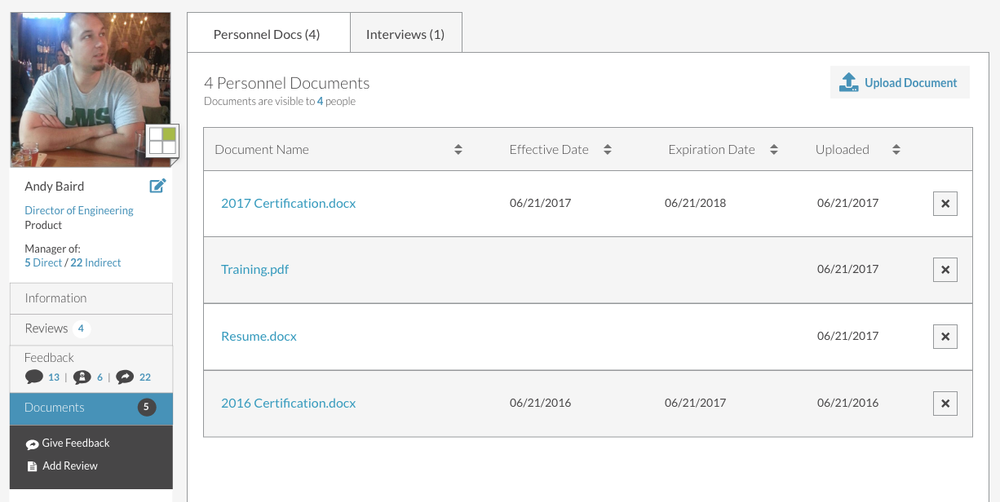Delete the 2017 Certification.docx row
This screenshot has height=502, width=1000.
[x=945, y=203]
